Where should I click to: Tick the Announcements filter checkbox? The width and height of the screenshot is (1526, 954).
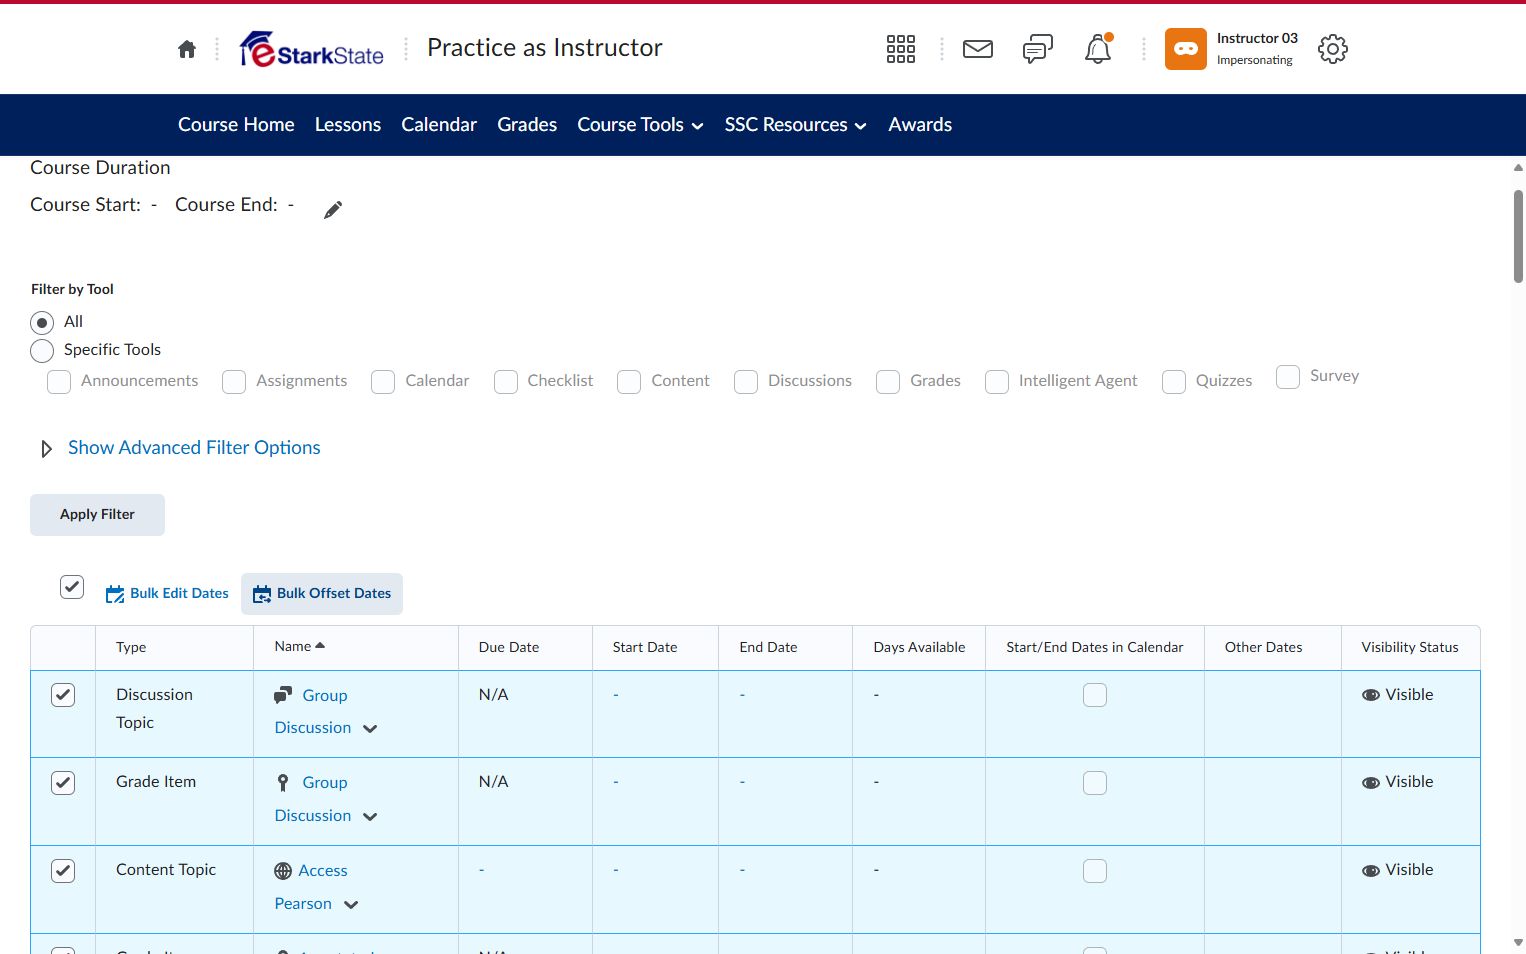(x=59, y=382)
